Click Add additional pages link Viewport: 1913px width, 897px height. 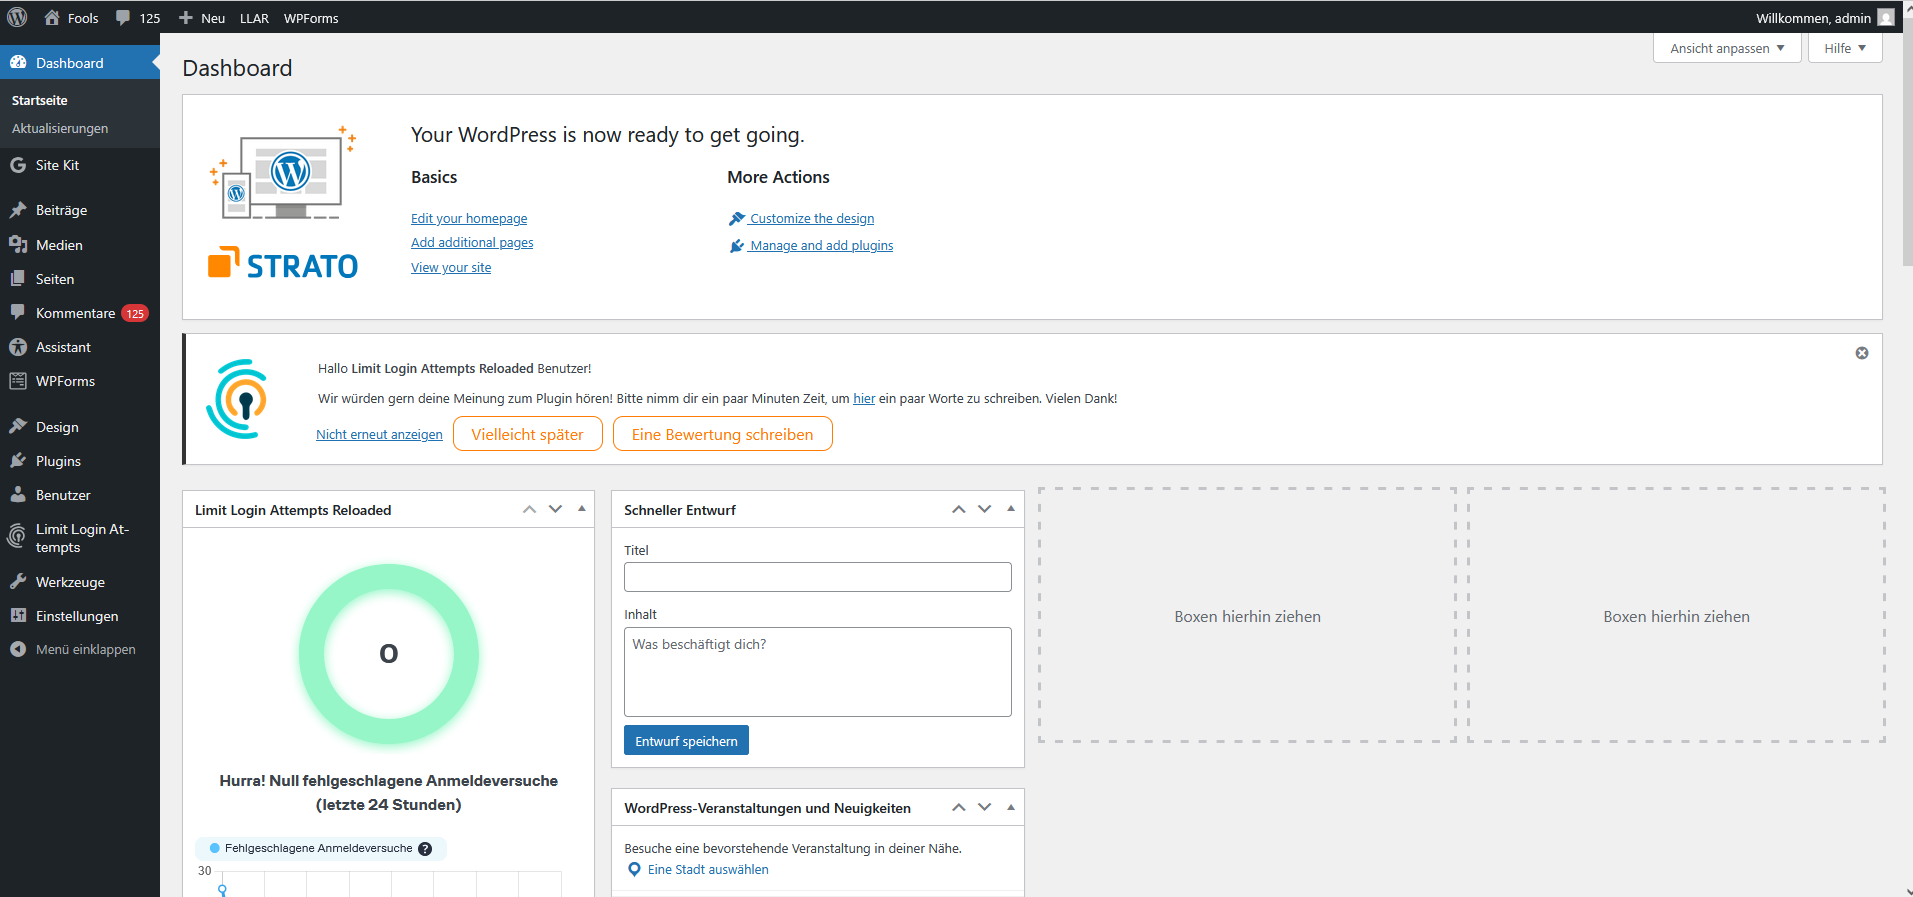(x=472, y=242)
